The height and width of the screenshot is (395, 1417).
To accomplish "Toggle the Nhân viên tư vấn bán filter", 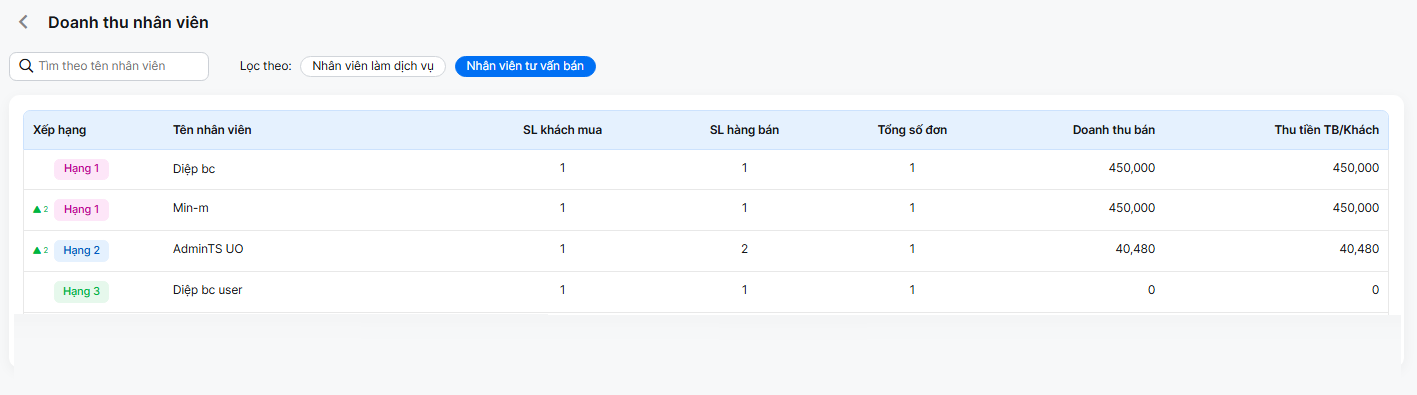I will 525,66.
